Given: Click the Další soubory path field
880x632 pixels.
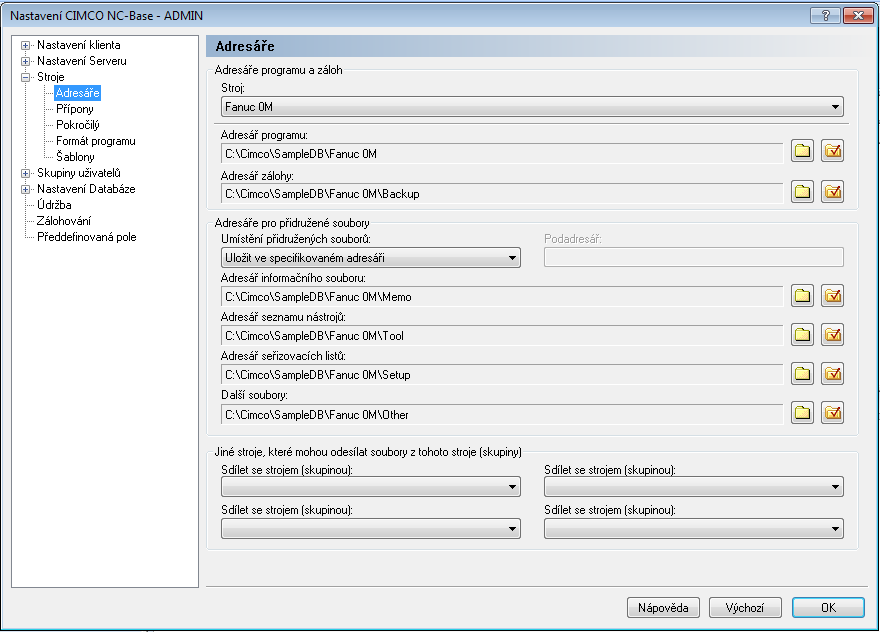Looking at the screenshot, I should 502,415.
